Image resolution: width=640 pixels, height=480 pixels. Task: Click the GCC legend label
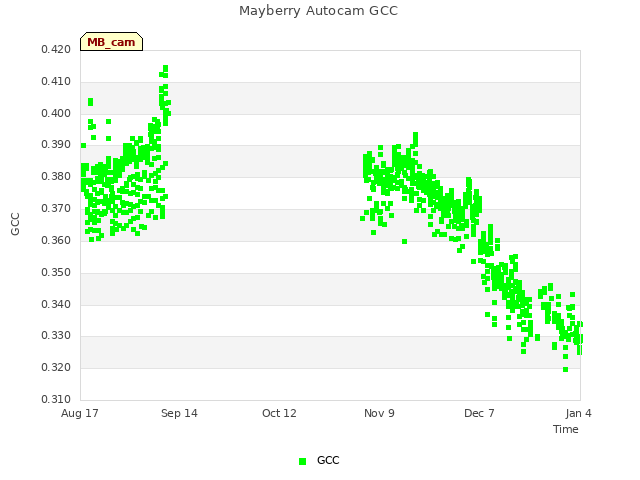[x=328, y=460]
